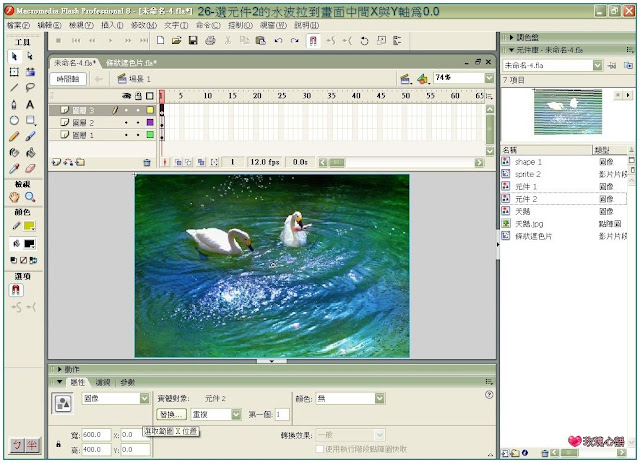Image resolution: width=640 pixels, height=463 pixels.
Task: Select the Paint Bucket tool
Action: click(30, 153)
